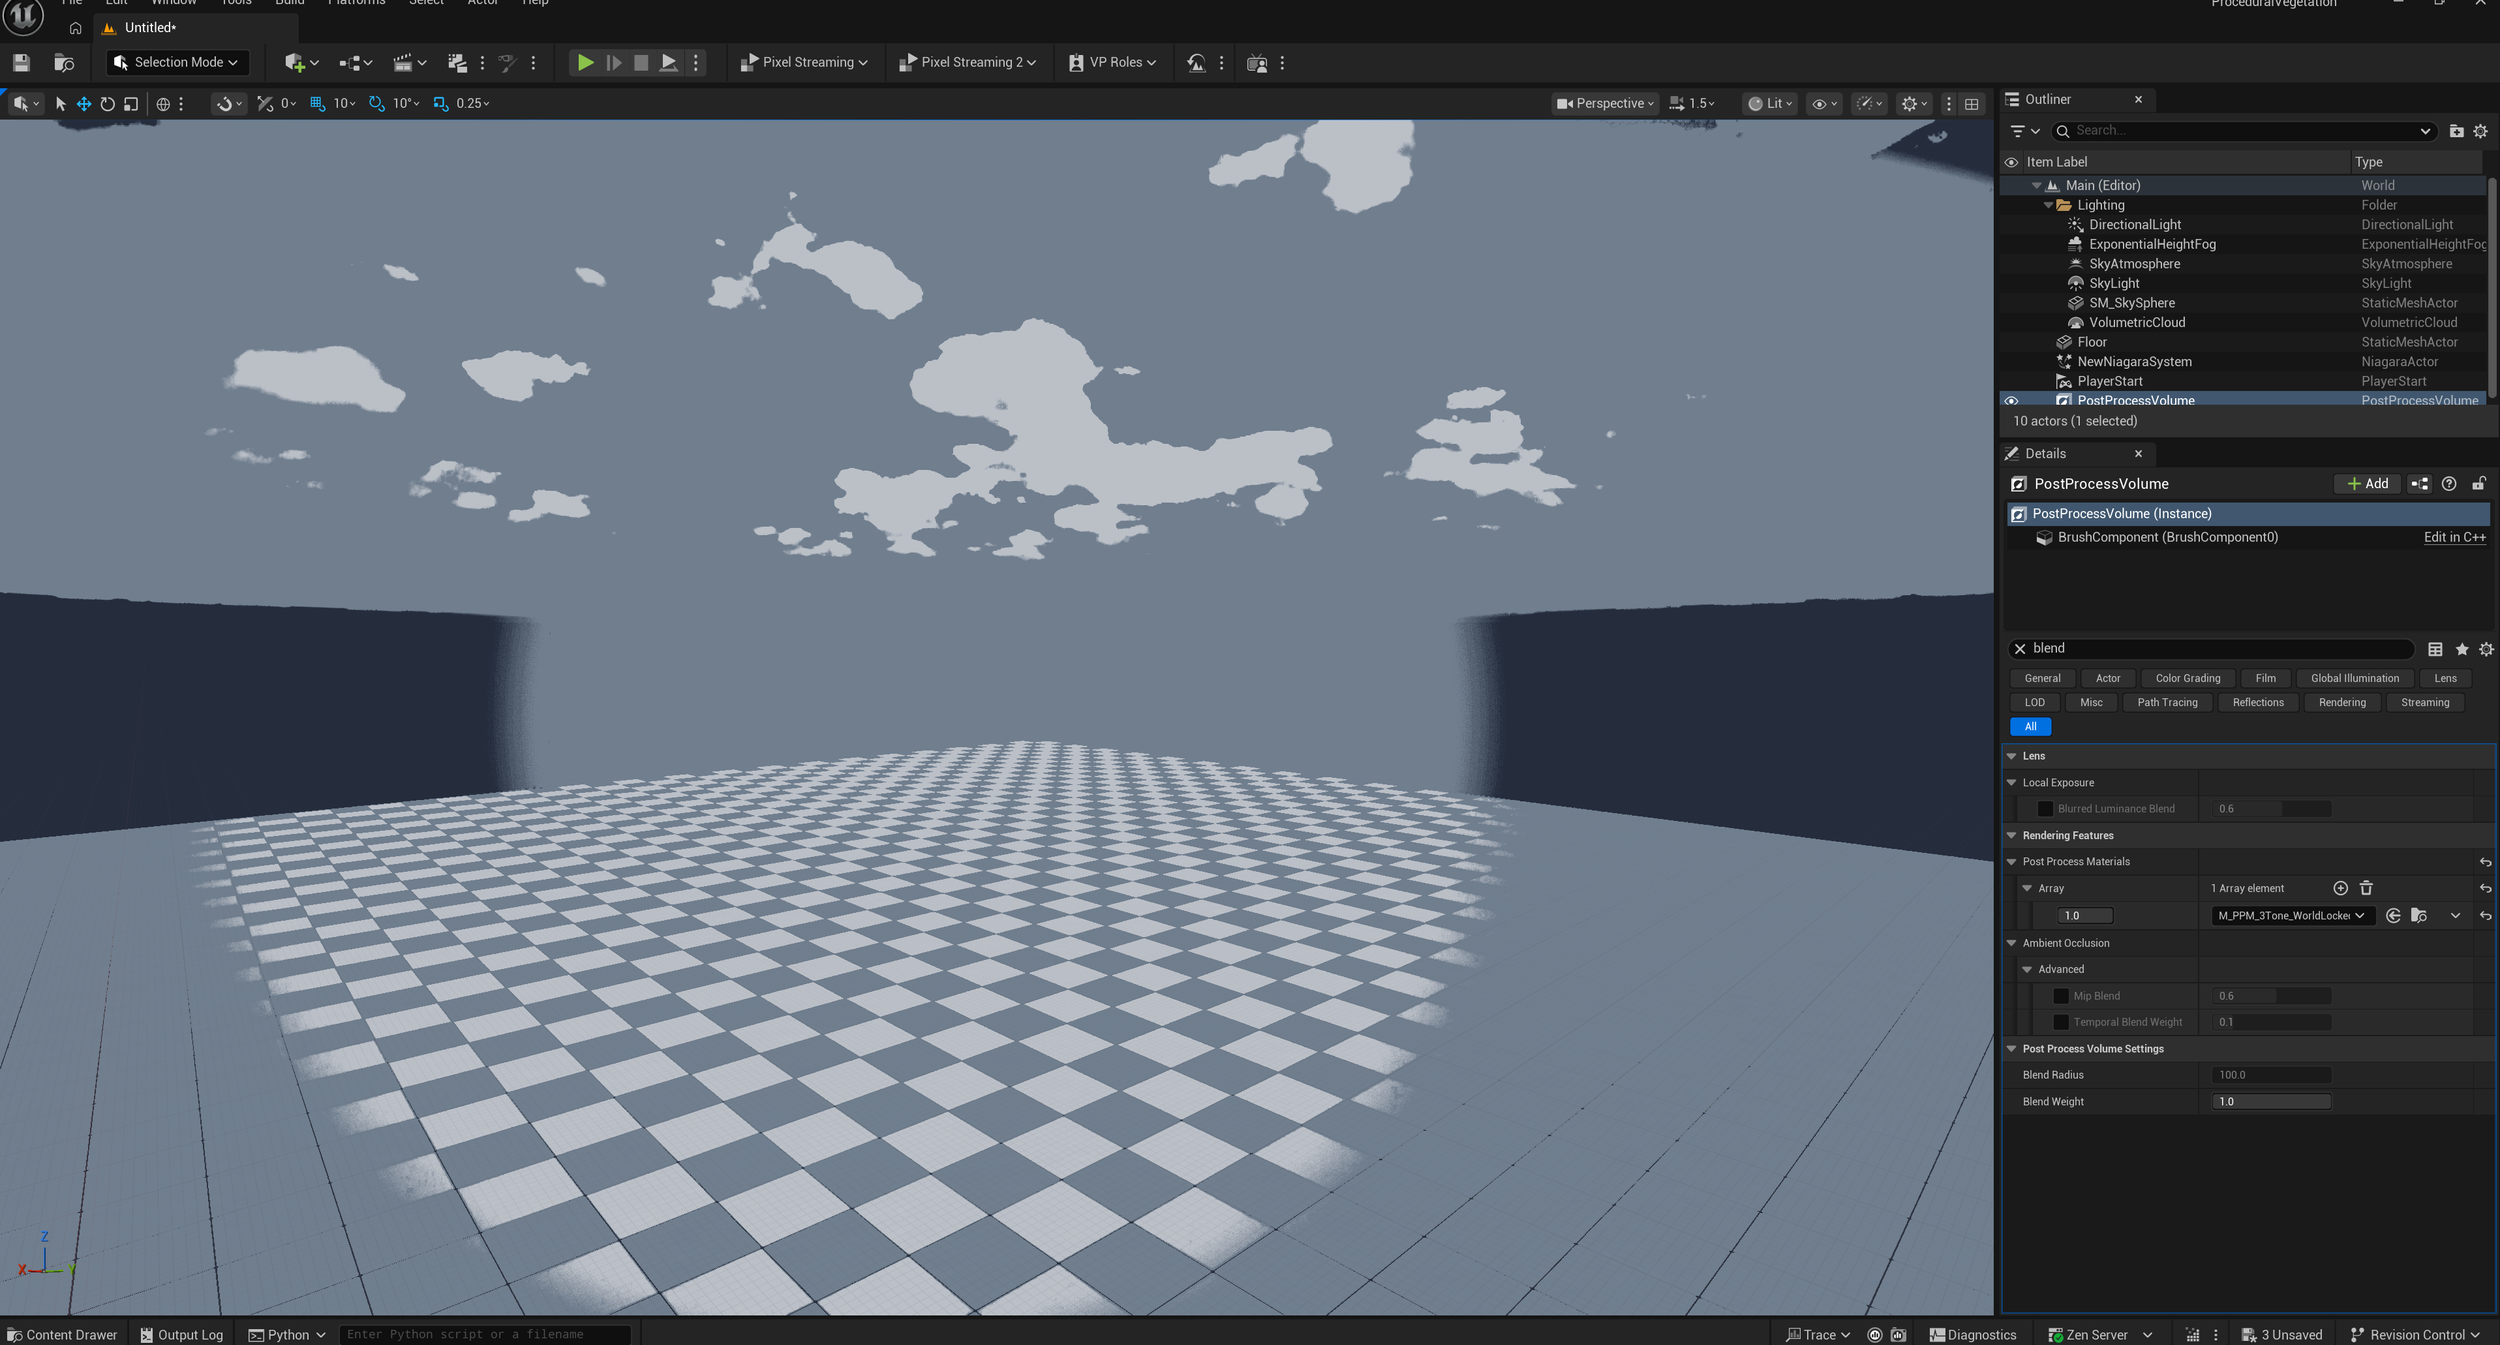
Task: Enable the Mip Blend checkbox
Action: point(2061,996)
